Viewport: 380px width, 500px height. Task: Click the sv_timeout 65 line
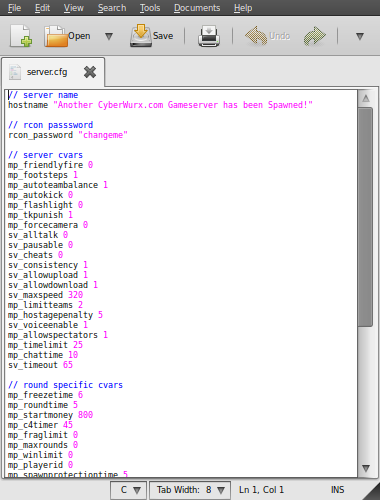click(x=40, y=365)
